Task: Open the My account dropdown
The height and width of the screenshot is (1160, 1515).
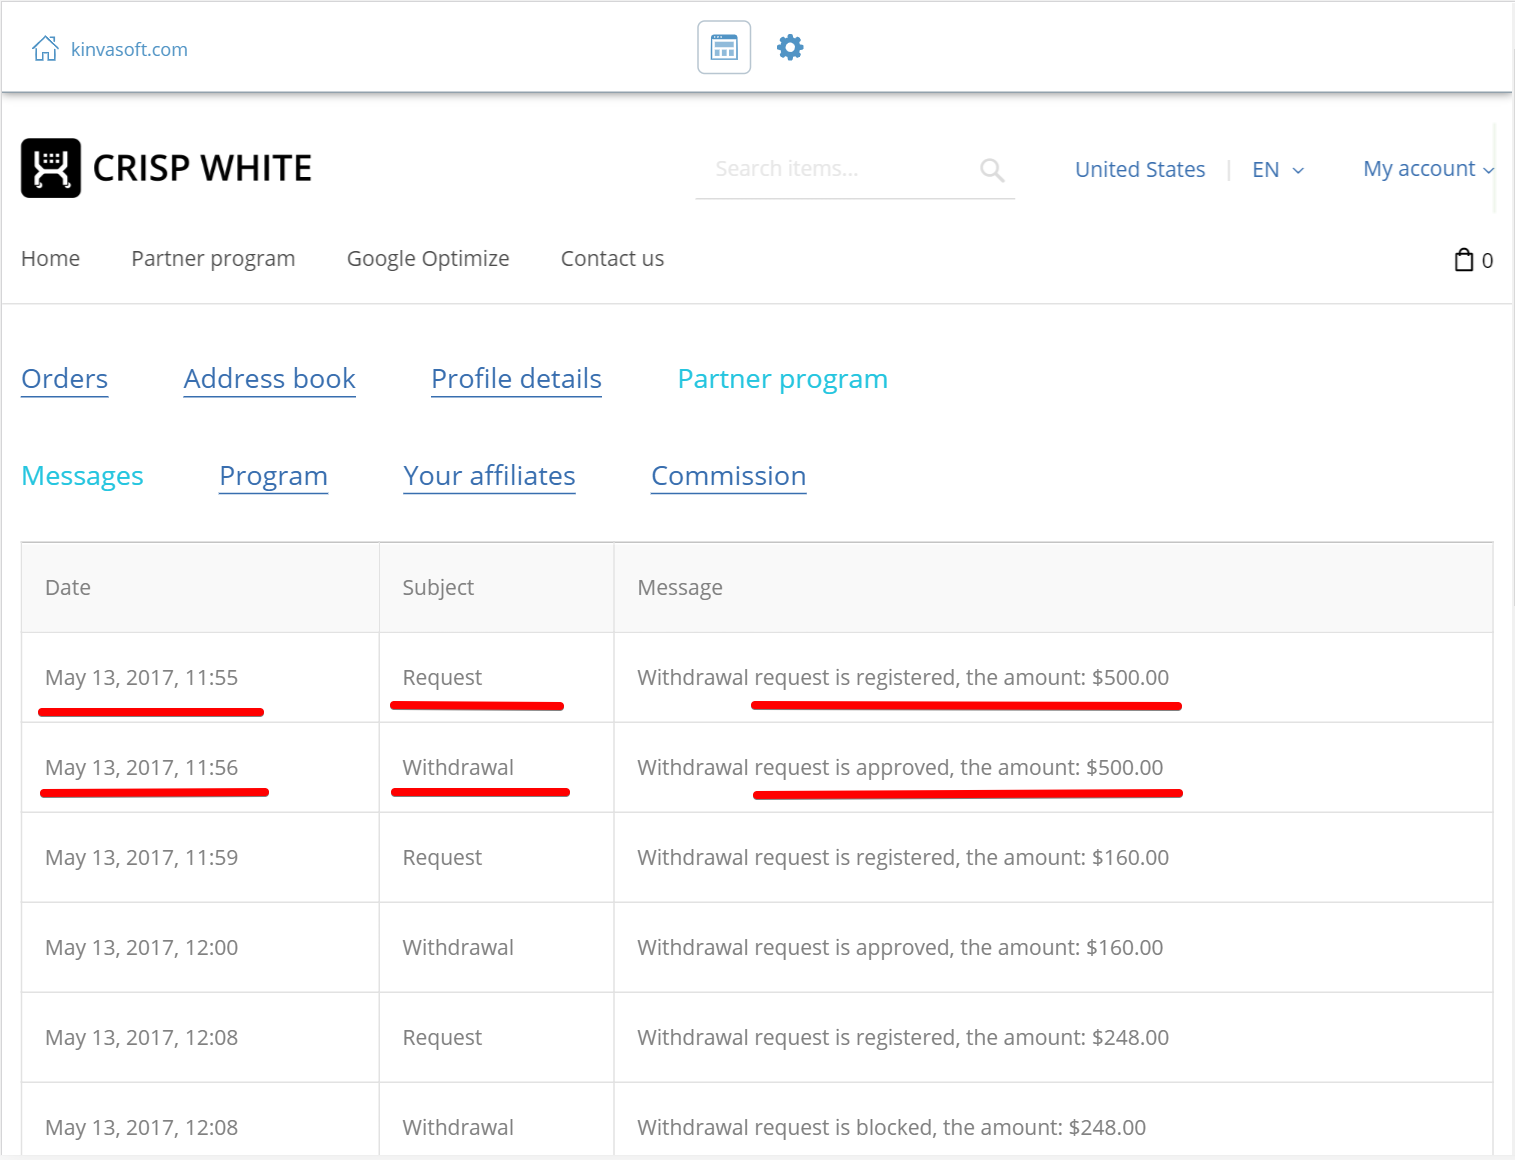Action: point(1427,169)
